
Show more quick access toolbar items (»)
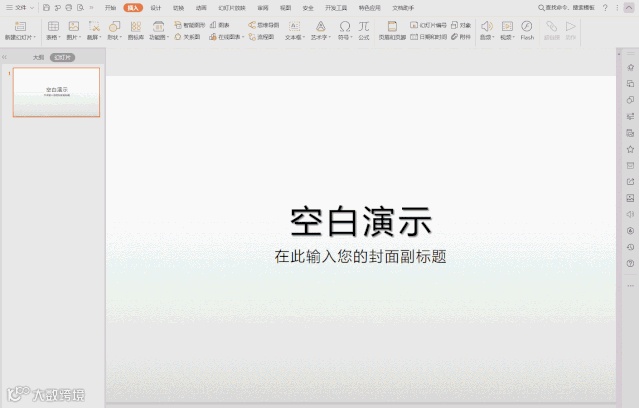[x=91, y=8]
